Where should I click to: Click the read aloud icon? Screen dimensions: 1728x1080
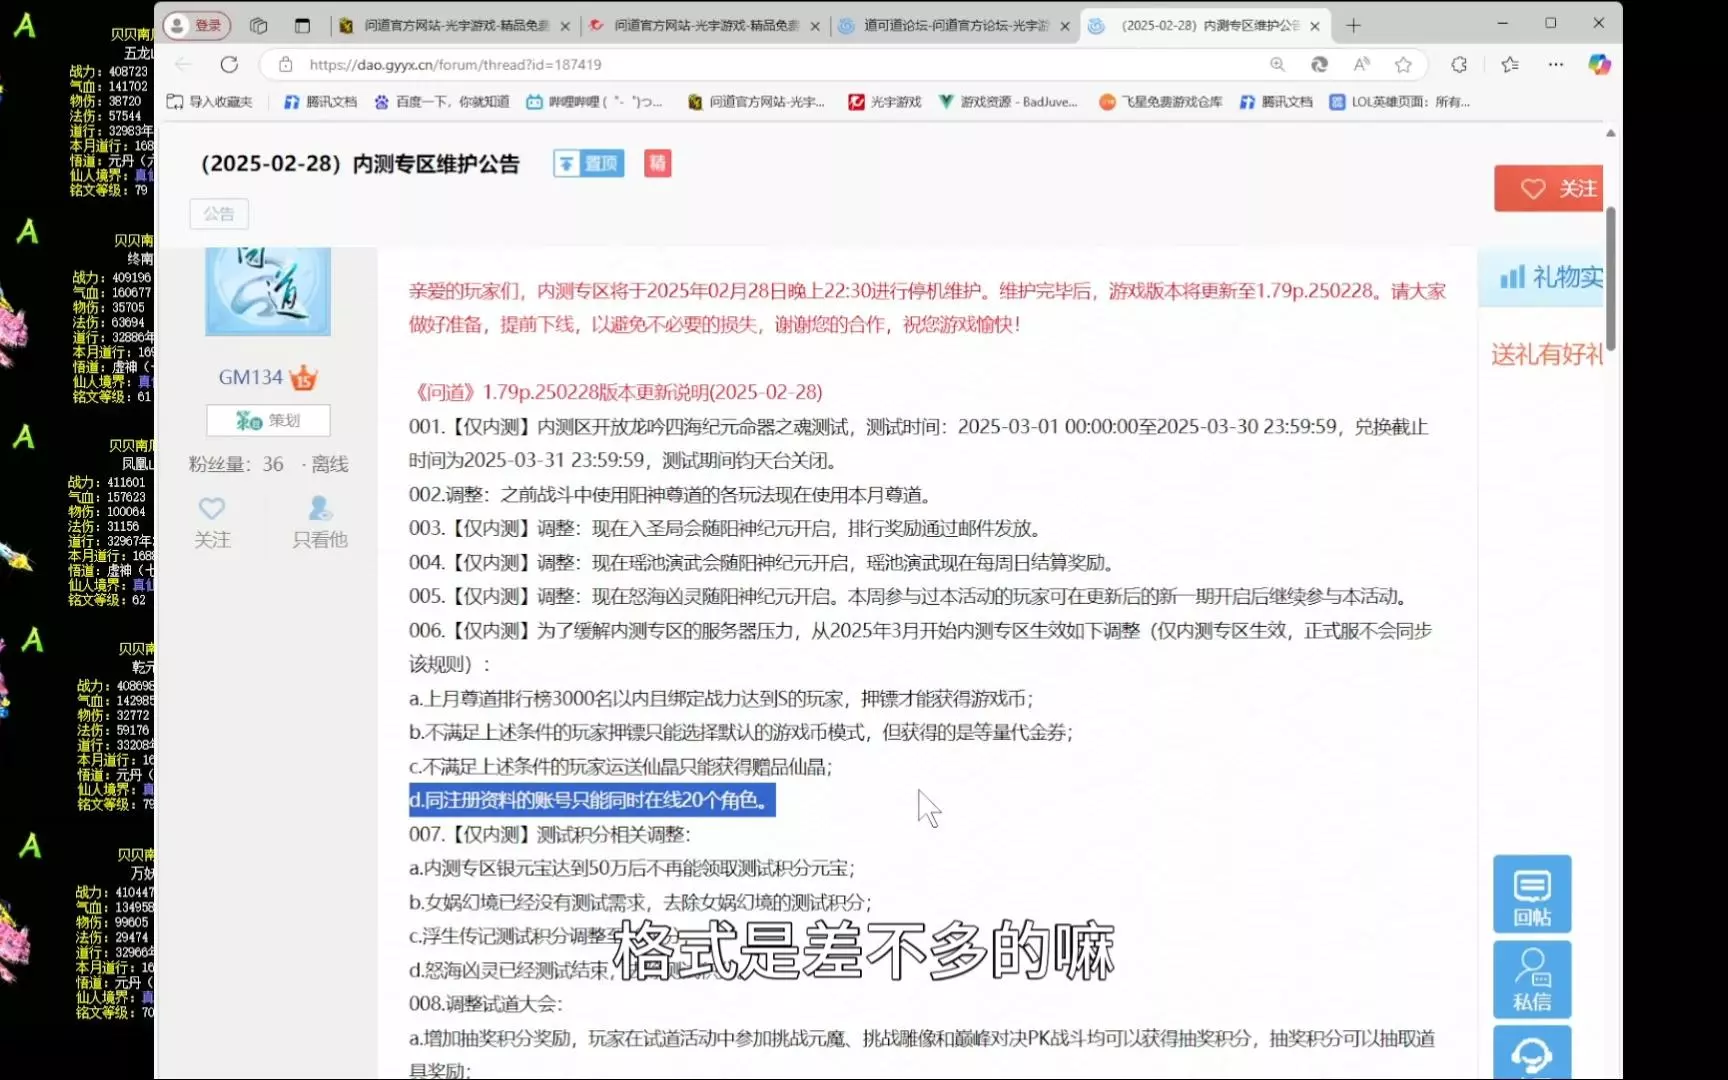(1361, 64)
